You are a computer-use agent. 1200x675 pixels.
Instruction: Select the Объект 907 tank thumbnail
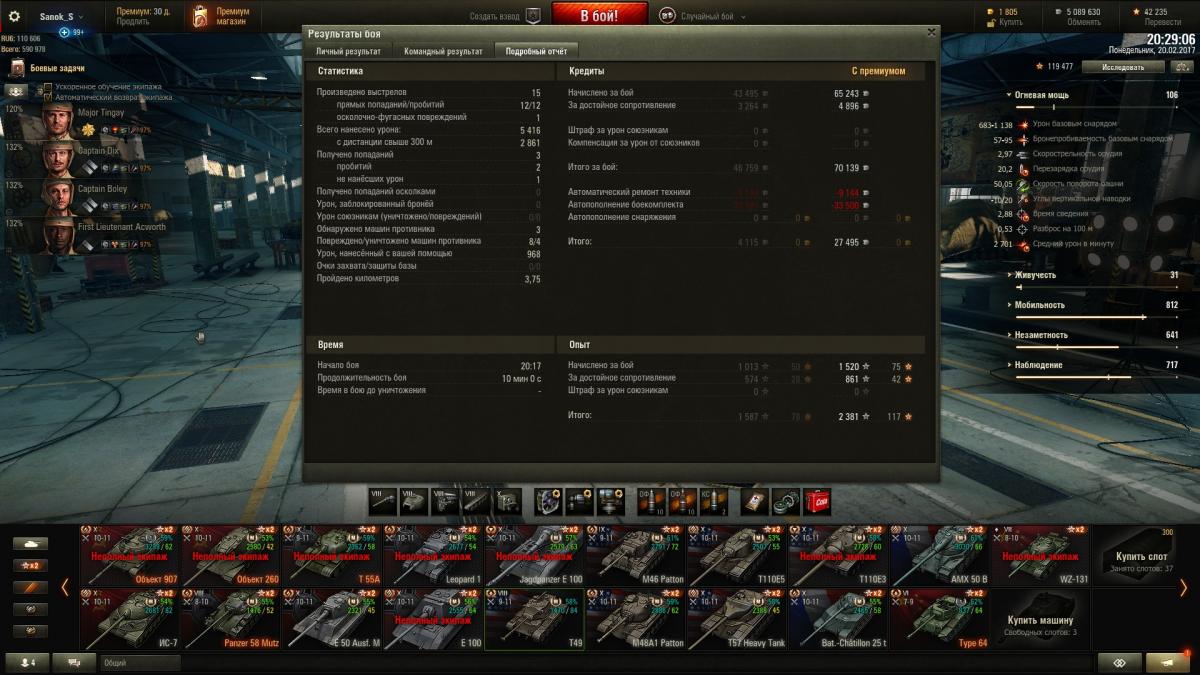[x=130, y=555]
